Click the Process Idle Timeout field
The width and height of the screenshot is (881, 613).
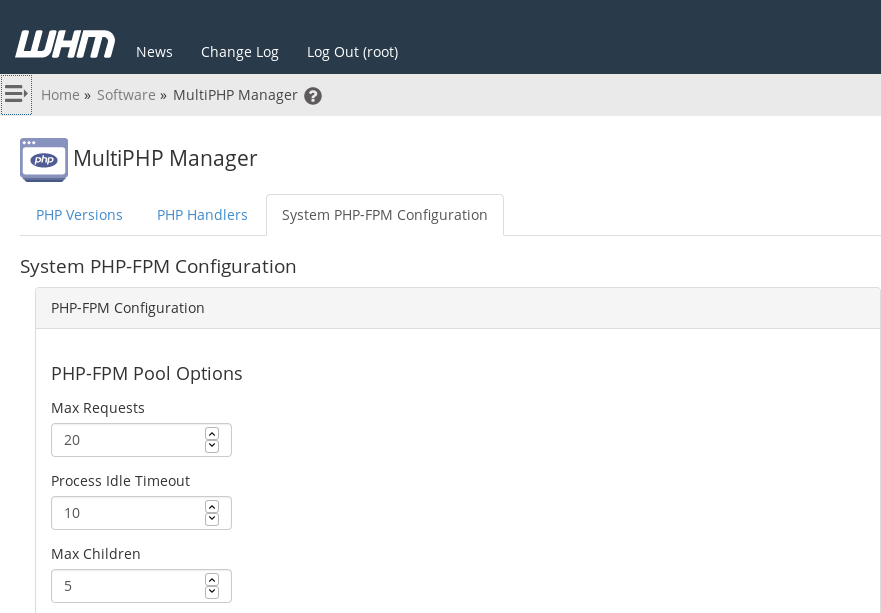[141, 513]
